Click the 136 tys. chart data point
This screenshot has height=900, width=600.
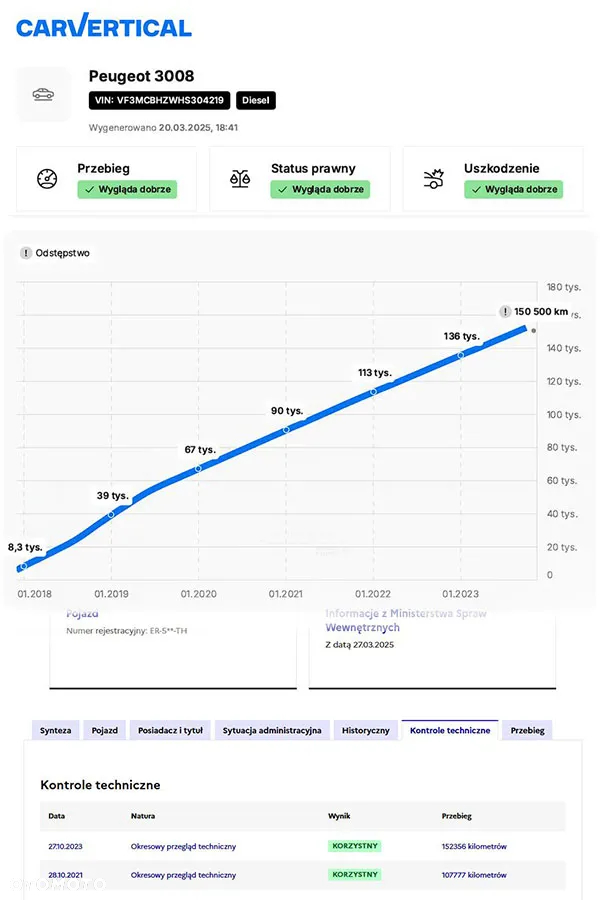click(x=460, y=356)
